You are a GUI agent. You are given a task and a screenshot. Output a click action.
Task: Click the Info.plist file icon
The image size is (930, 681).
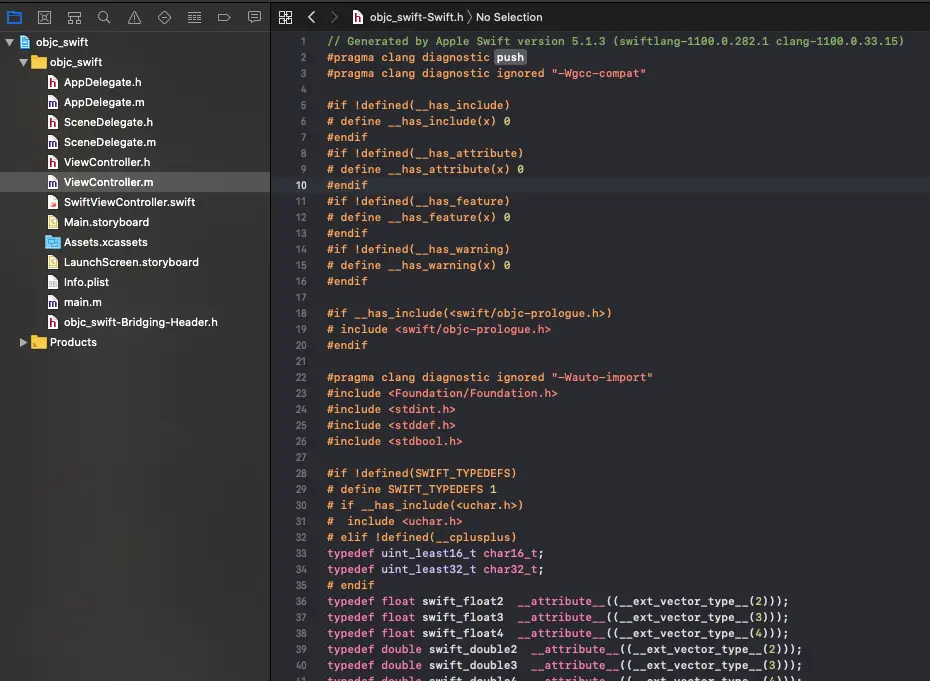pyautogui.click(x=53, y=282)
